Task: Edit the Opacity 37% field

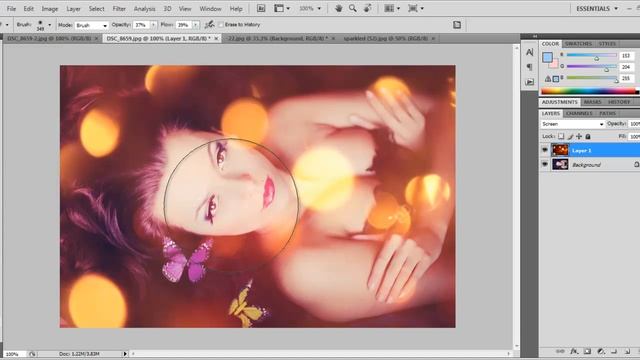Action: 142,25
